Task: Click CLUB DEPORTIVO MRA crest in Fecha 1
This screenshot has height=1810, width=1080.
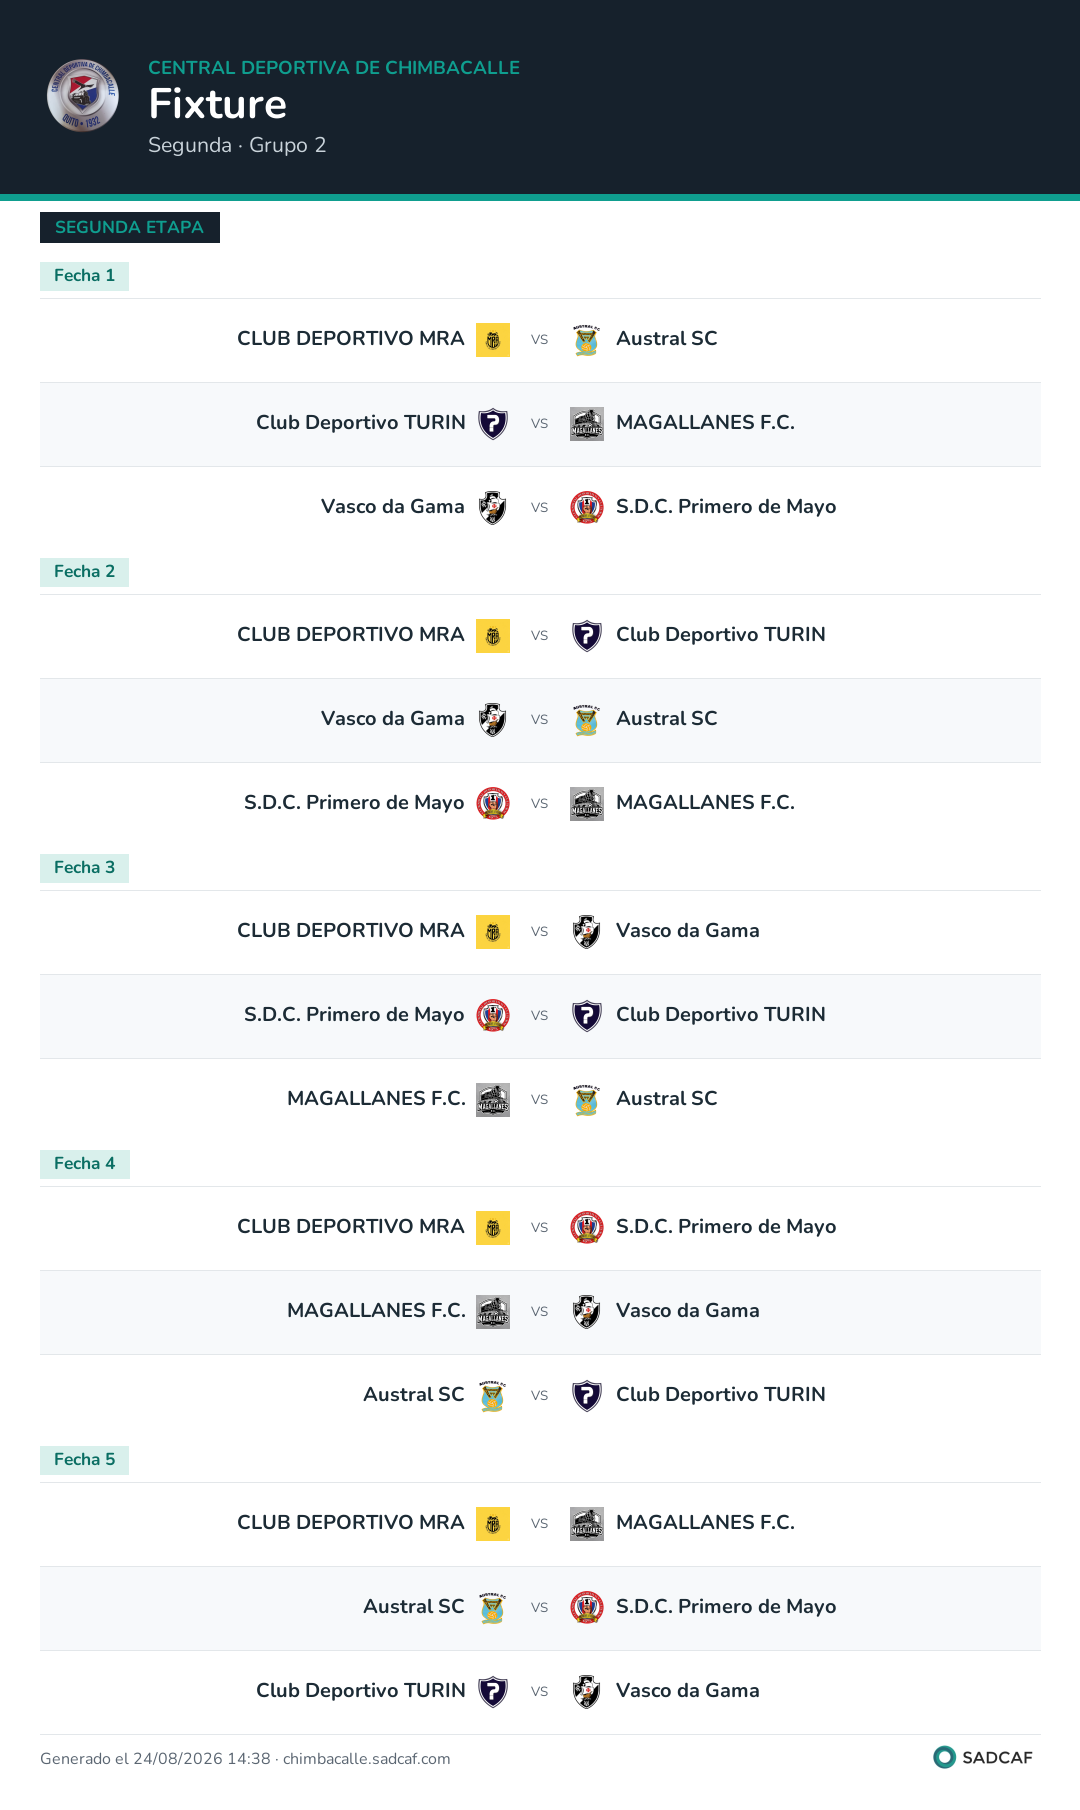Action: click(493, 340)
